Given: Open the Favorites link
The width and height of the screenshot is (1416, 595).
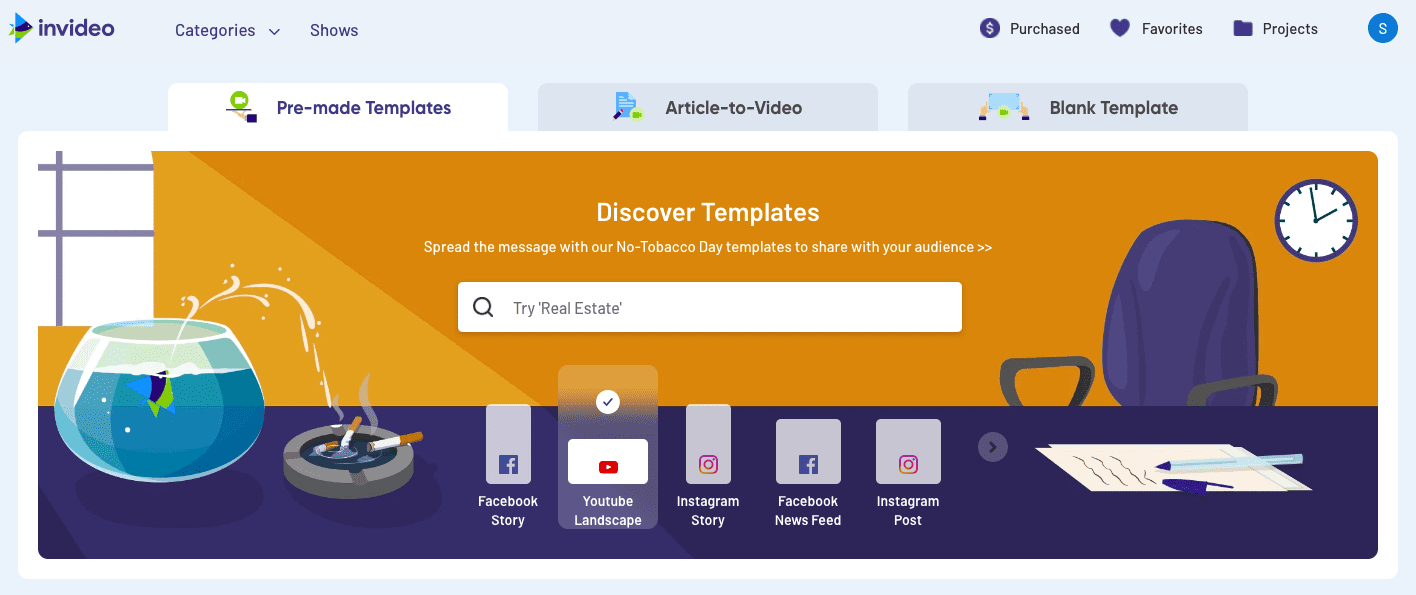Looking at the screenshot, I should (x=1156, y=28).
